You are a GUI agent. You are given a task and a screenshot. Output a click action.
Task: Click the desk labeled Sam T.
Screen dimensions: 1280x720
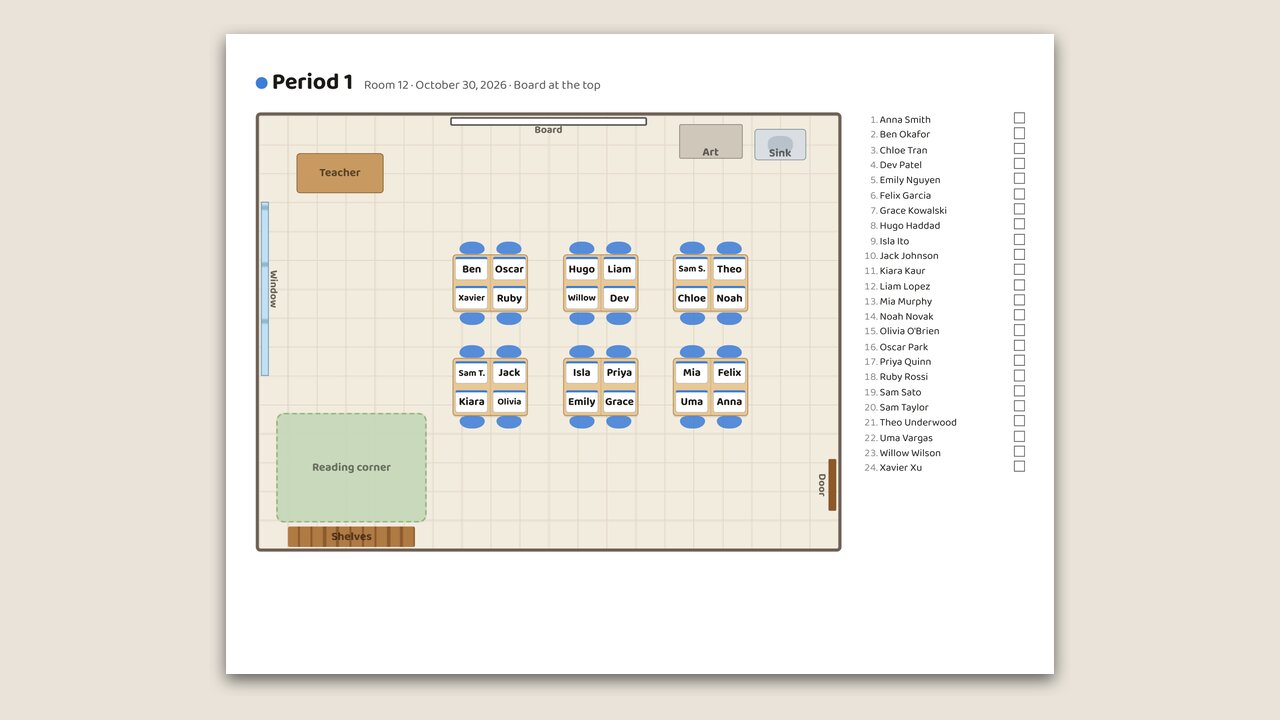(x=472, y=373)
